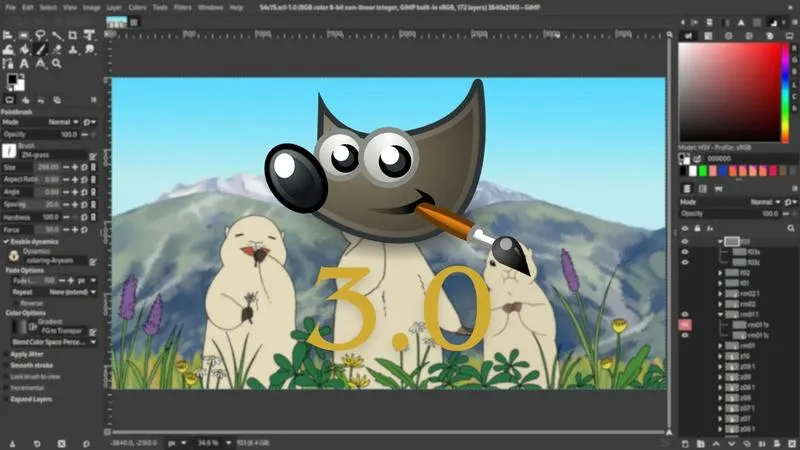Restore tool preset icon at bottom
Viewport: 800px width, 450px height.
[37, 444]
